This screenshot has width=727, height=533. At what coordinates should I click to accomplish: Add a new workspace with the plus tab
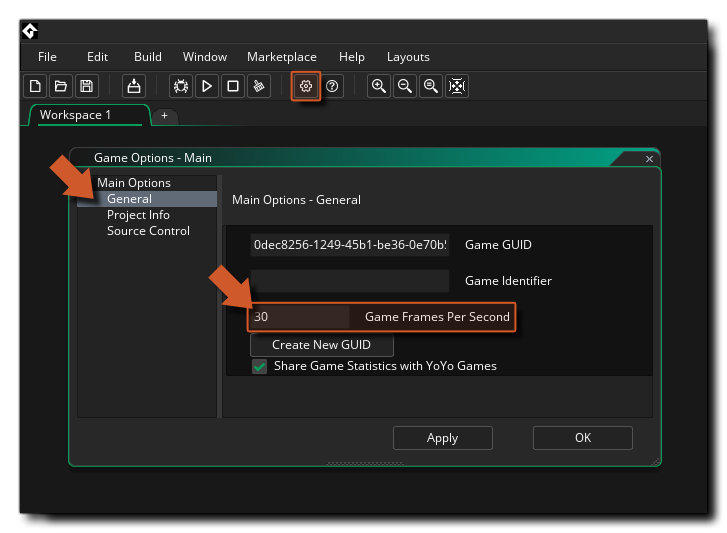pyautogui.click(x=164, y=115)
